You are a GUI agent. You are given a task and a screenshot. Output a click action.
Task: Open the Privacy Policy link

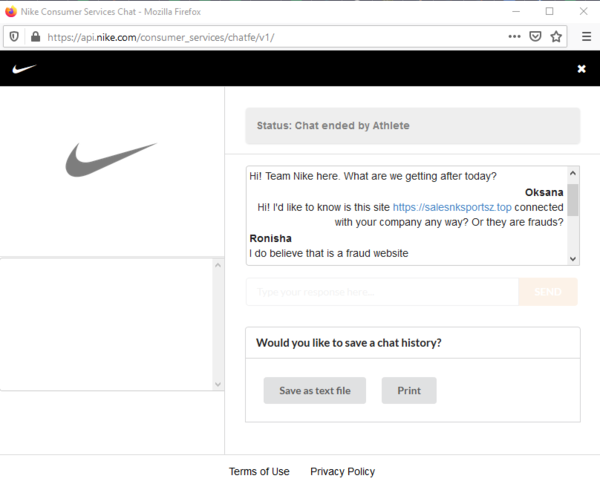342,472
